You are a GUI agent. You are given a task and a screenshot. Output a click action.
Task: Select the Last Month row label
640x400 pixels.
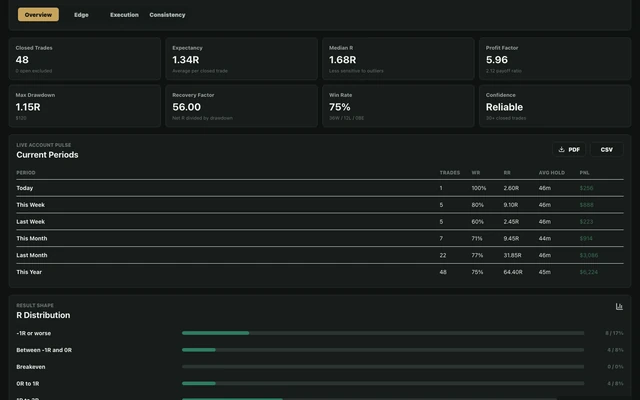point(32,255)
